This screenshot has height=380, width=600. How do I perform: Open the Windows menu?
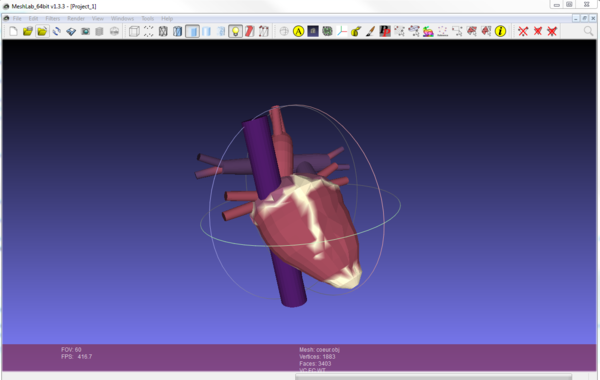pyautogui.click(x=122, y=18)
